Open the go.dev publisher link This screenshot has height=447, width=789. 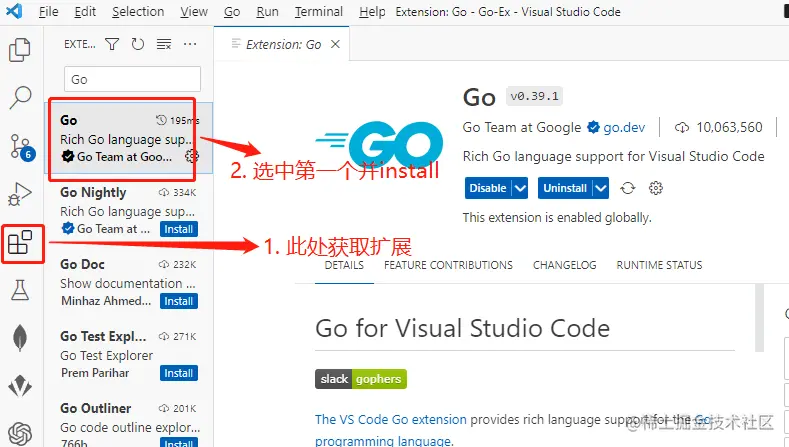(624, 127)
